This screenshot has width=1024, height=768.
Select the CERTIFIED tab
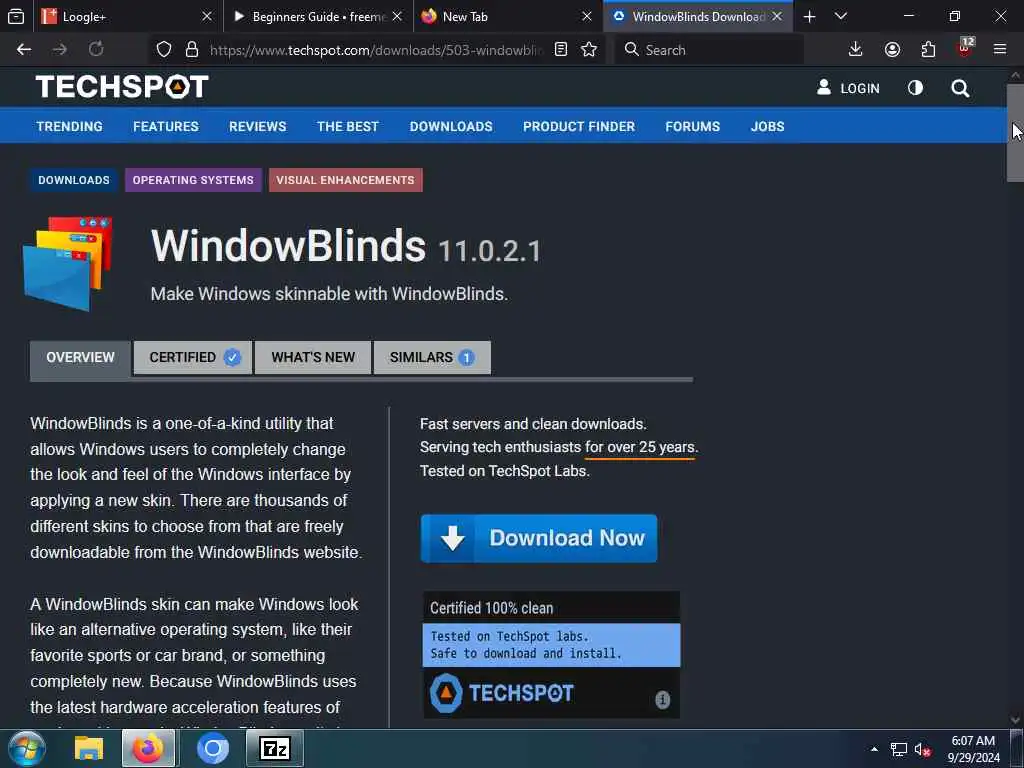(x=193, y=358)
